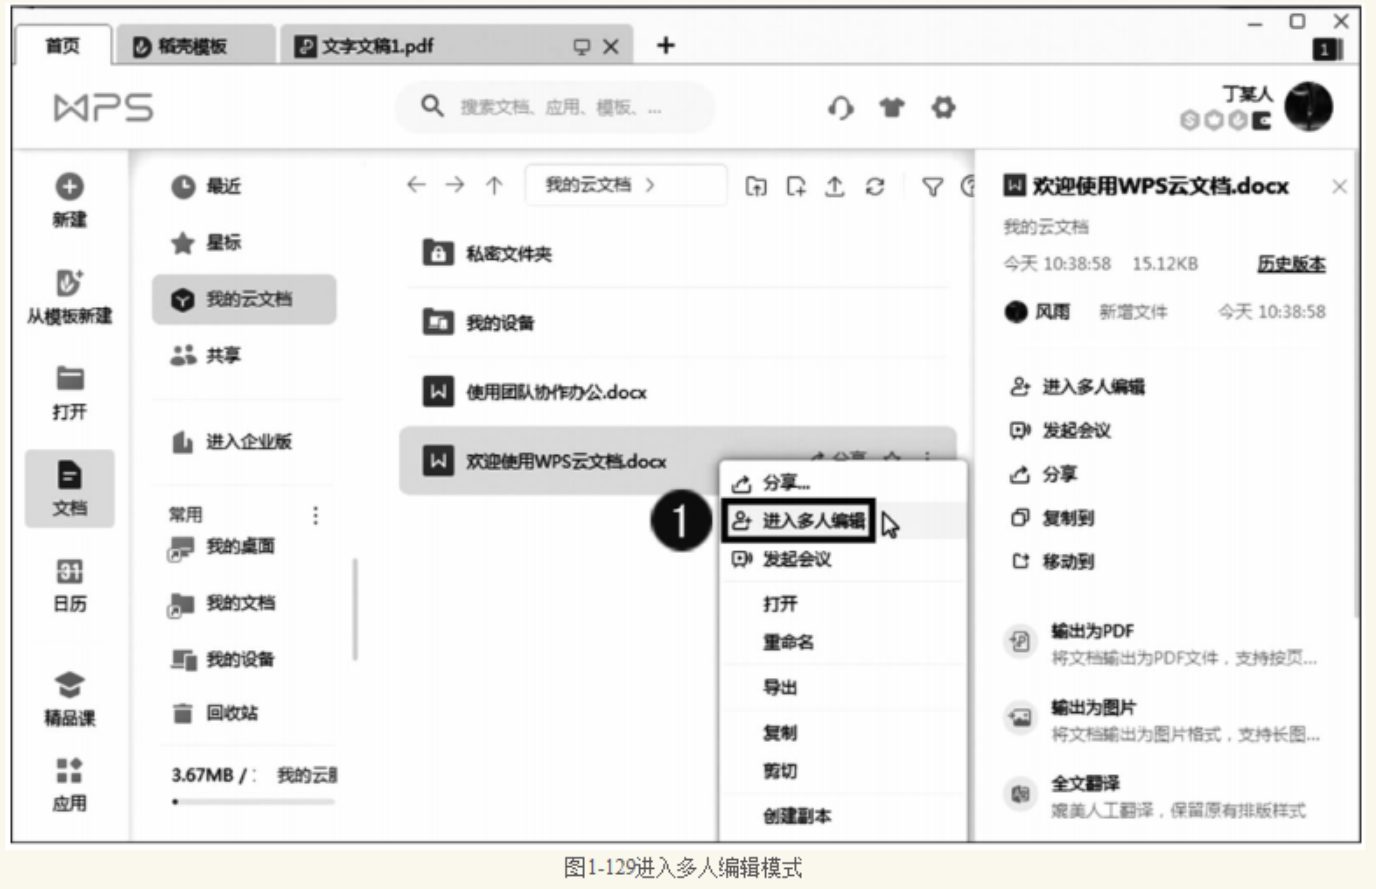Go forward with the right arrow
The height and width of the screenshot is (889, 1376).
point(455,185)
